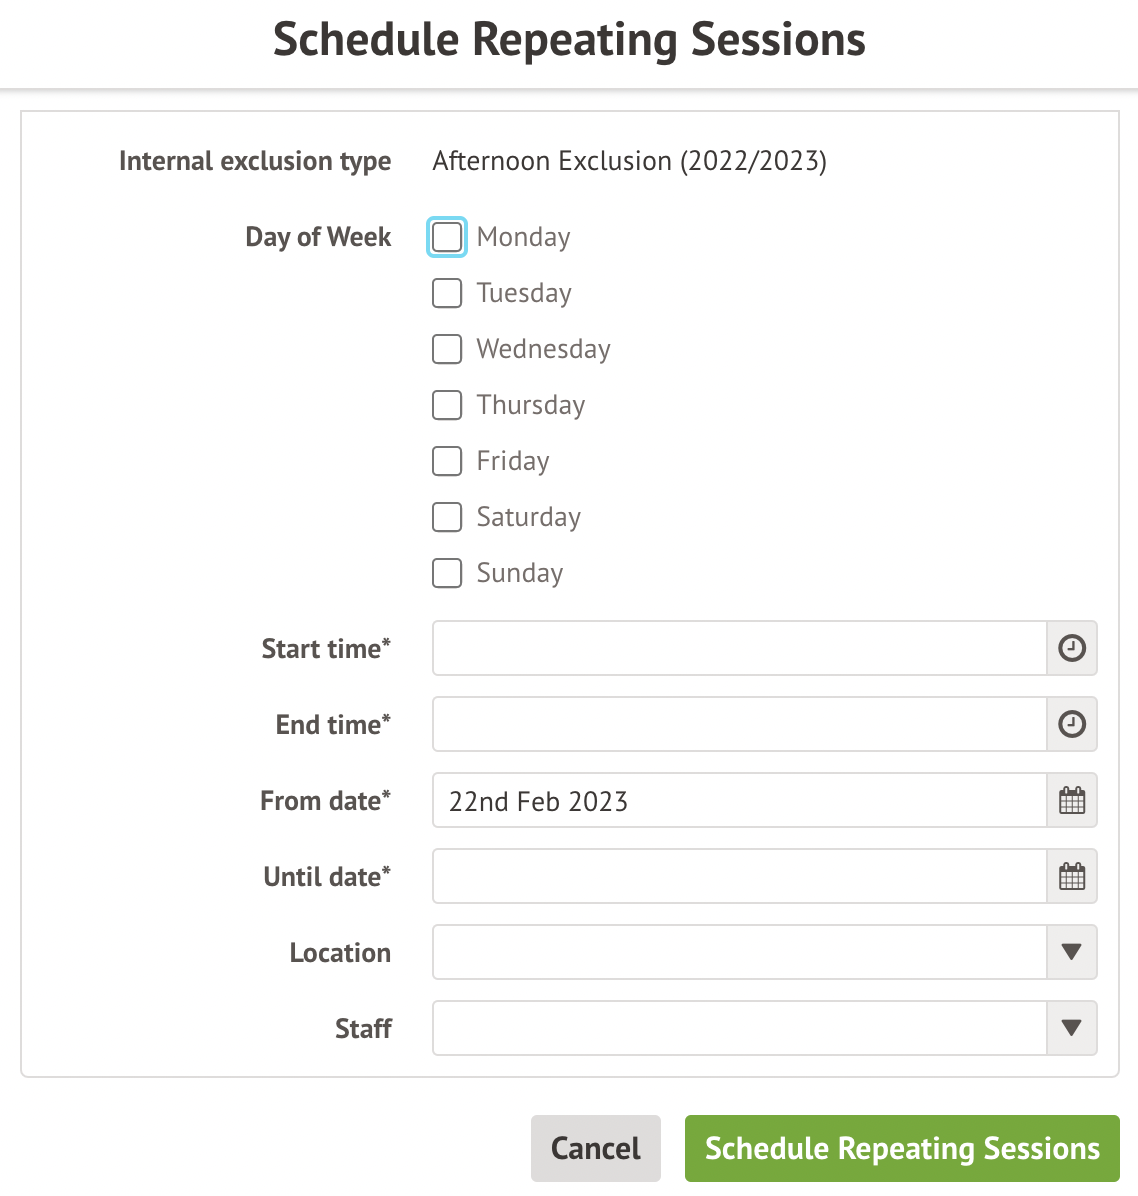This screenshot has height=1196, width=1138.
Task: Click the From date field showing 22nd Feb 2023
Action: click(x=739, y=800)
